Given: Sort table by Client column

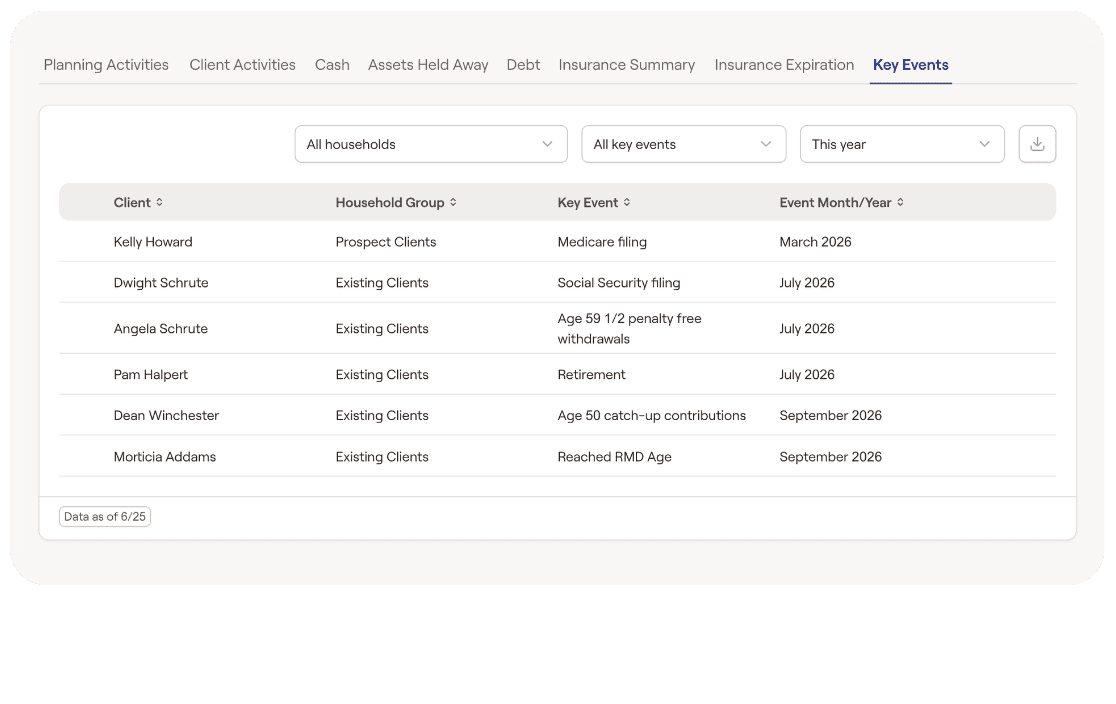Looking at the screenshot, I should tap(159, 202).
